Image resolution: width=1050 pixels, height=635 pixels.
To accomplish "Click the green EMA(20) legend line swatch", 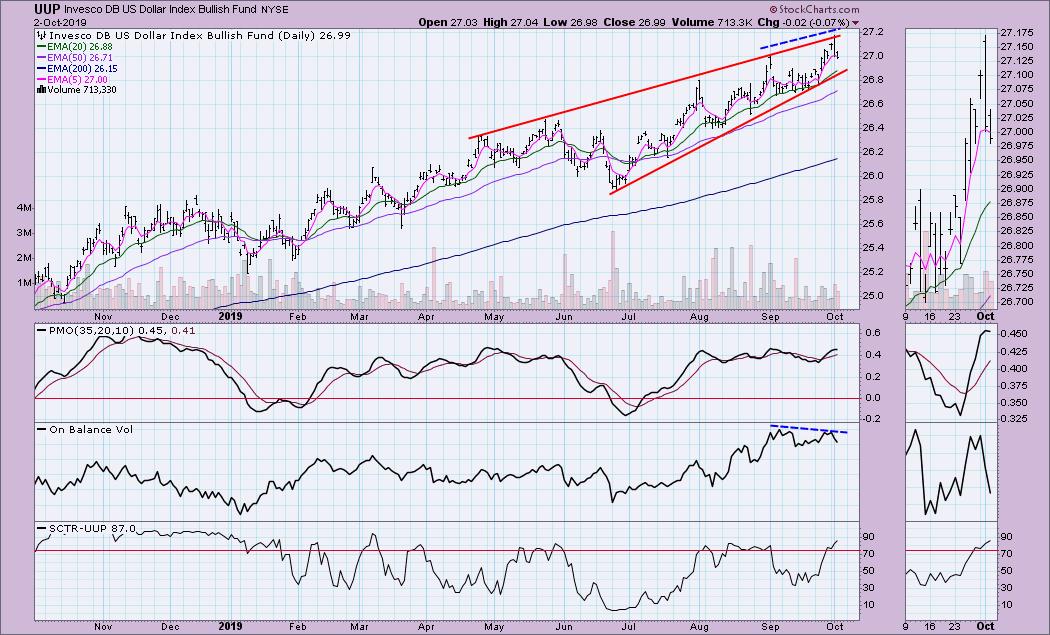I will 41,47.
